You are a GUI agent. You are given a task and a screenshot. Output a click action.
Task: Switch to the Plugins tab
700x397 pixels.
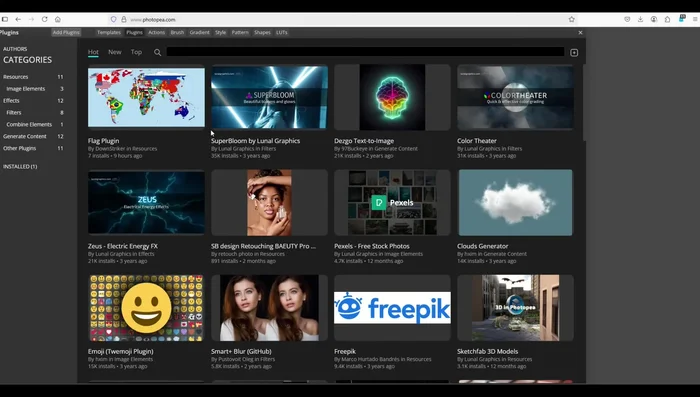[134, 32]
